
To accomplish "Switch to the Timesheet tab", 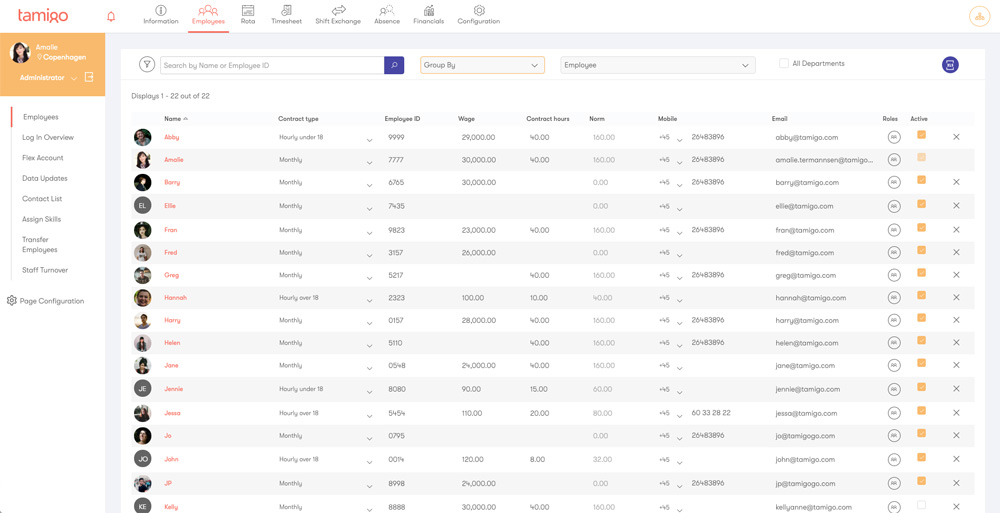I will [x=286, y=15].
